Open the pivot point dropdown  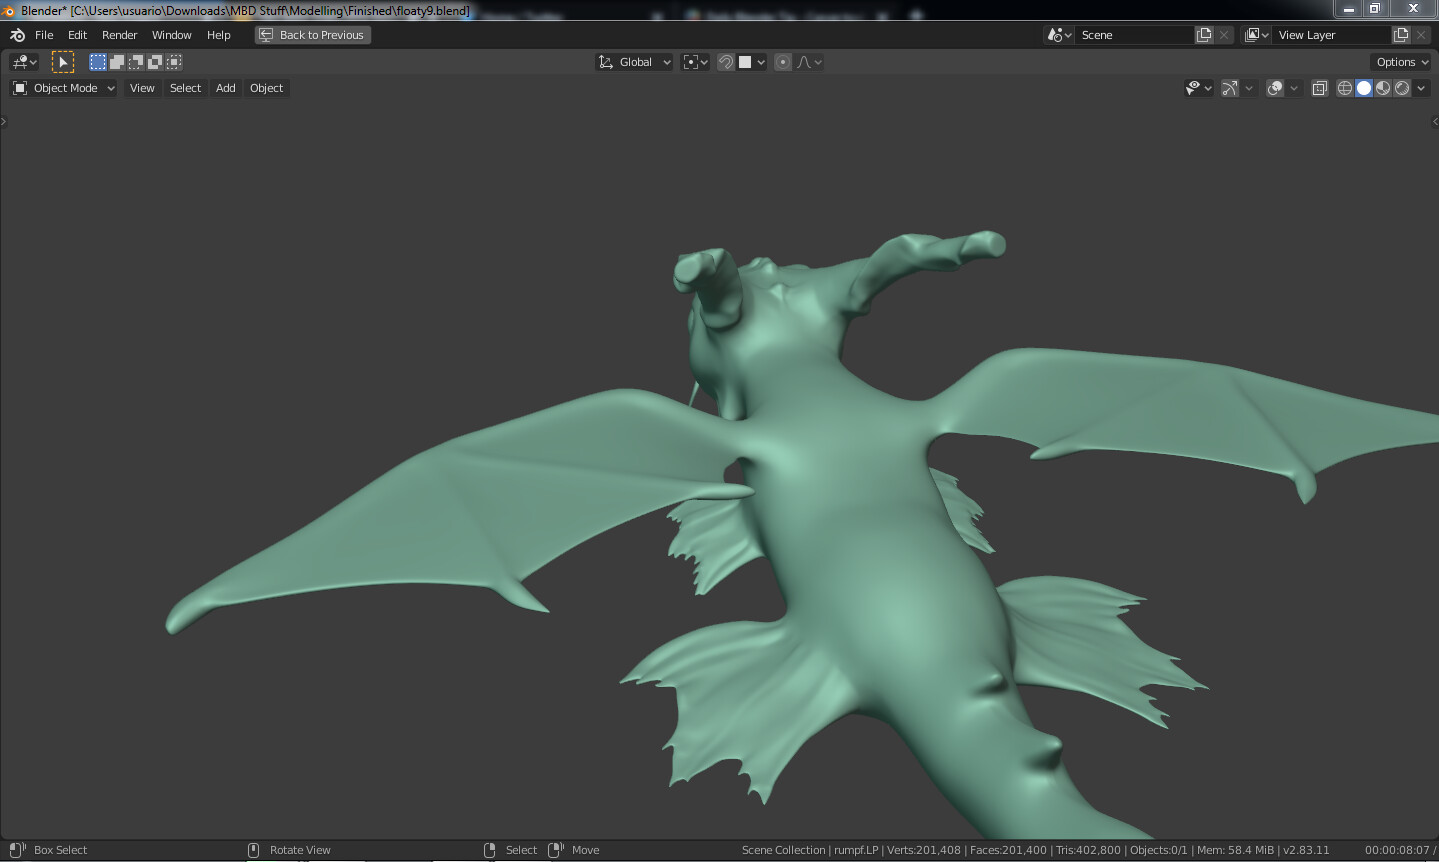[x=695, y=62]
